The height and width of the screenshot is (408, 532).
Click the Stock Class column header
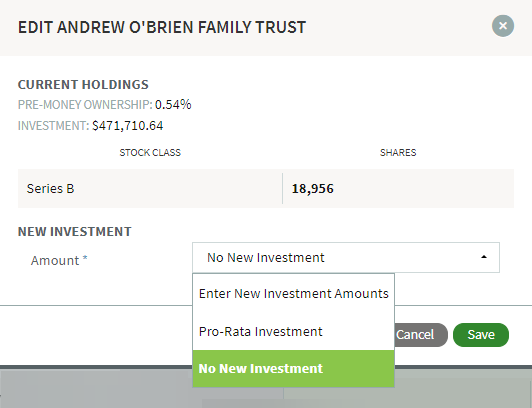(150, 153)
